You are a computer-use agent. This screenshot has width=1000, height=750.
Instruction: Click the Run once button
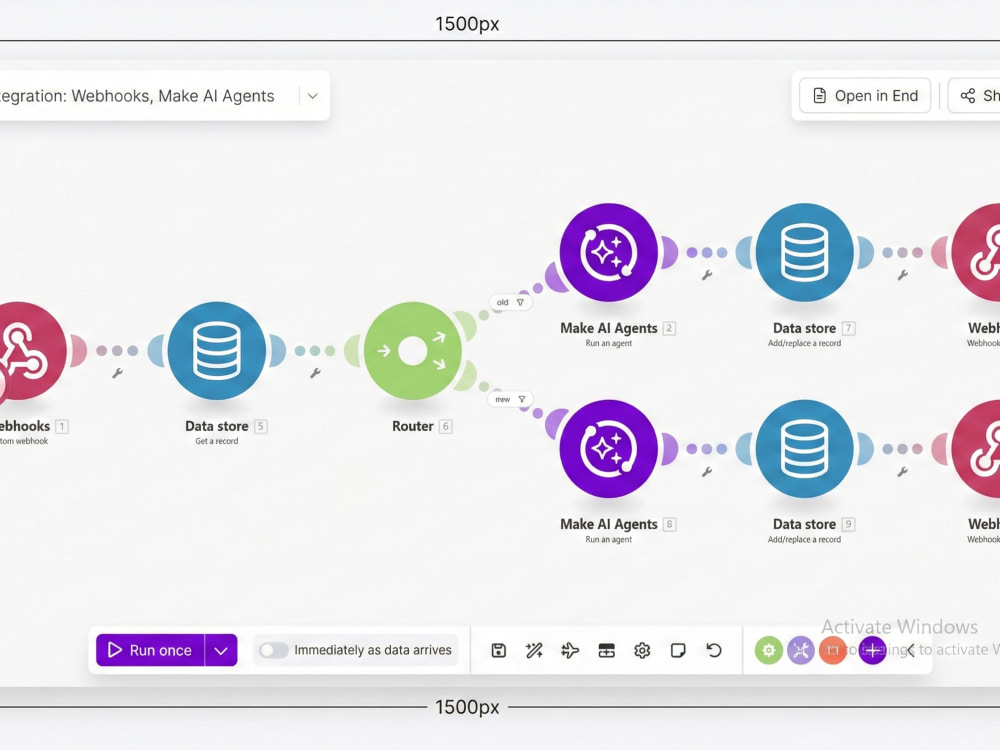pyautogui.click(x=150, y=651)
